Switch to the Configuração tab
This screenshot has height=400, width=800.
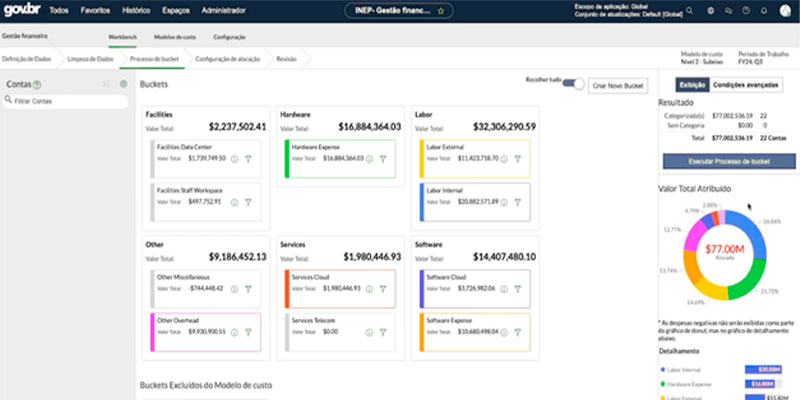click(229, 37)
